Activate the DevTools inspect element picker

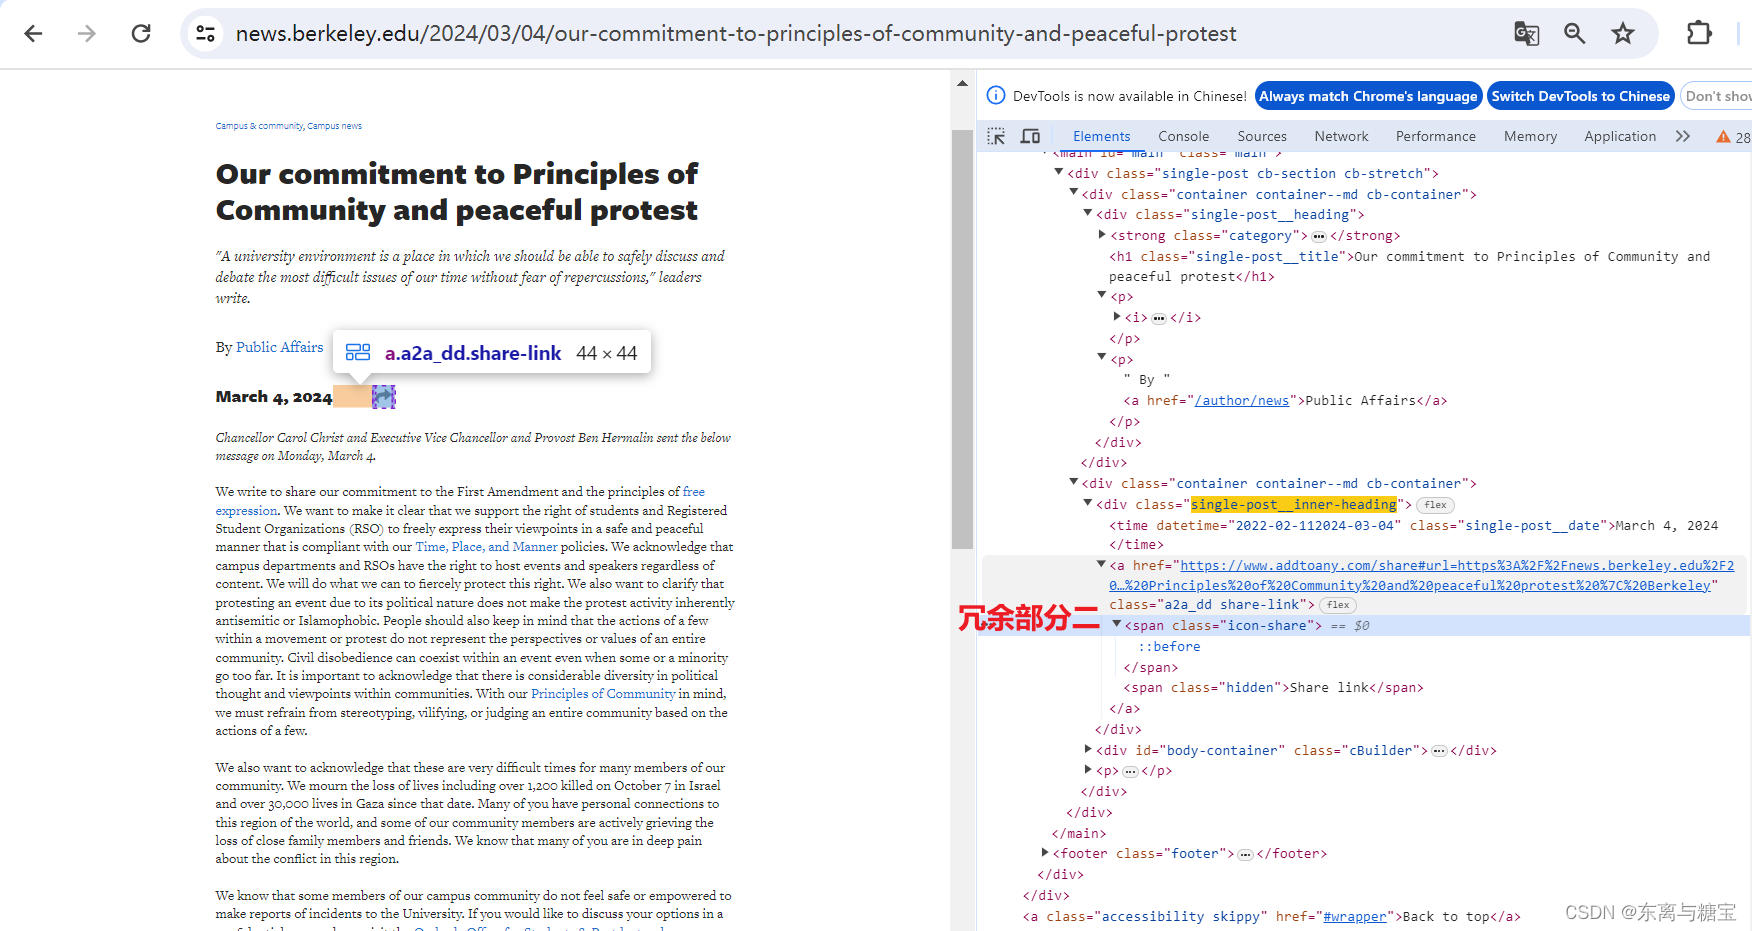[x=996, y=136]
